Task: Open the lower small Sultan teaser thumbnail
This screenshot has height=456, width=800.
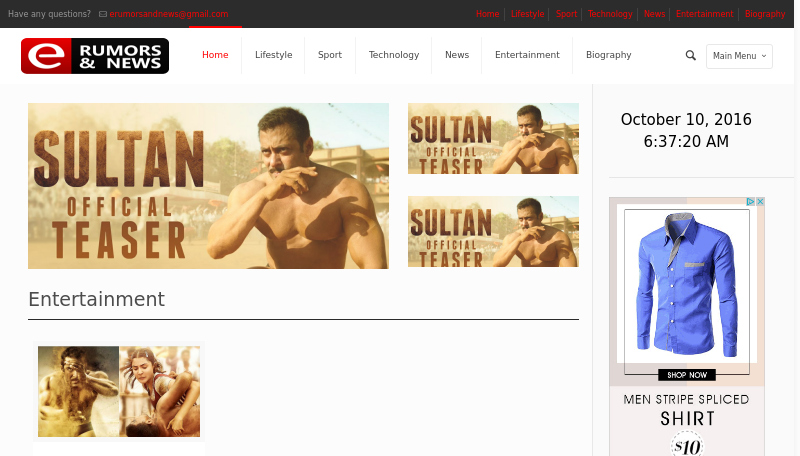Action: click(493, 232)
